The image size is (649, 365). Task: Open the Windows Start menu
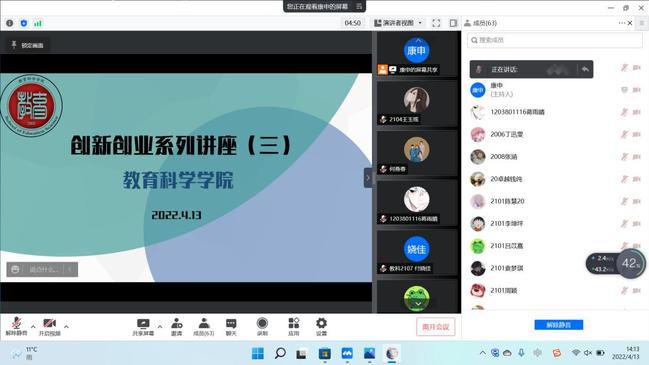[x=257, y=353]
